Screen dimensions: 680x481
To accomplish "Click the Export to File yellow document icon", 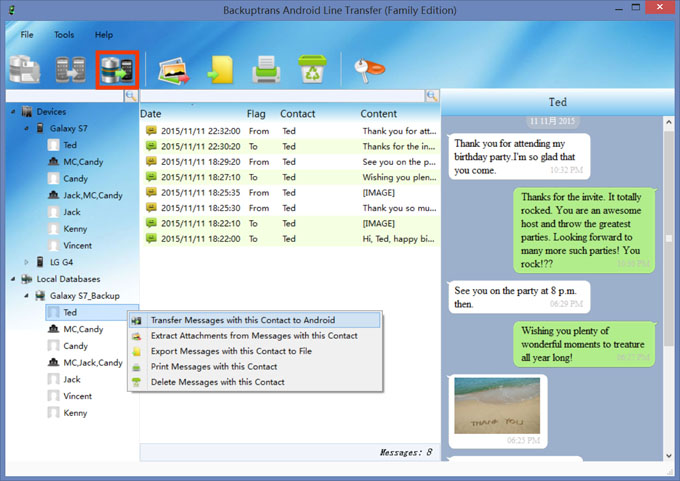I will point(221,70).
